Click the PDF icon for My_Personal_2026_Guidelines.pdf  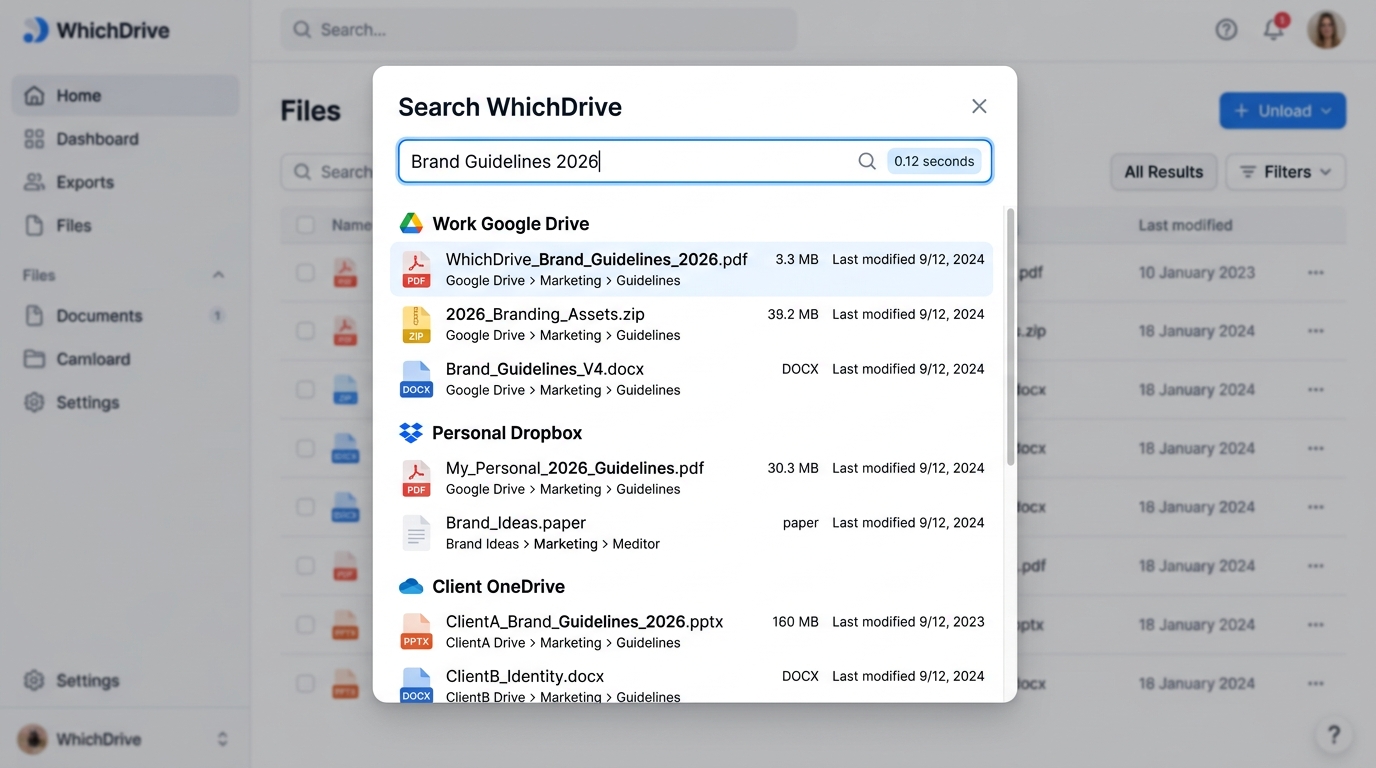click(x=416, y=478)
